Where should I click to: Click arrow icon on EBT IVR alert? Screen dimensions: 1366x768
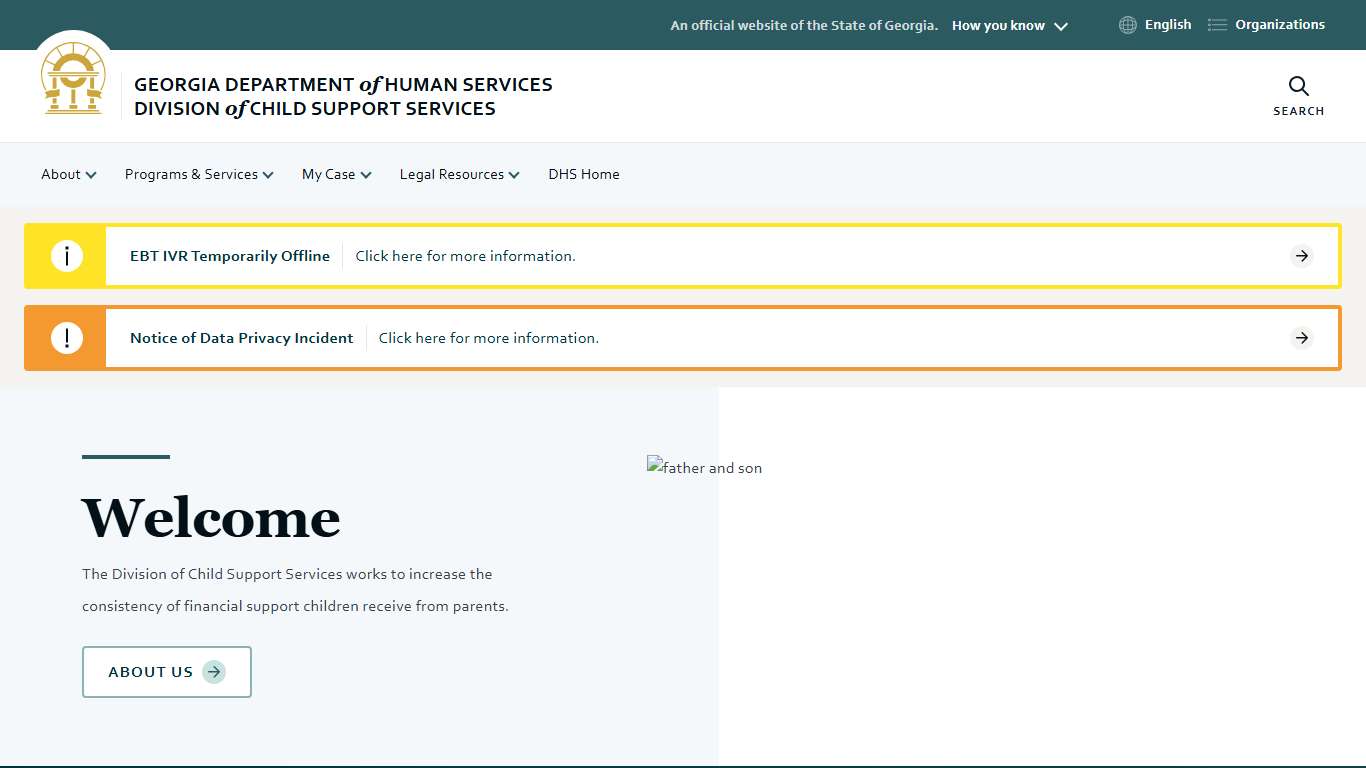[1301, 256]
